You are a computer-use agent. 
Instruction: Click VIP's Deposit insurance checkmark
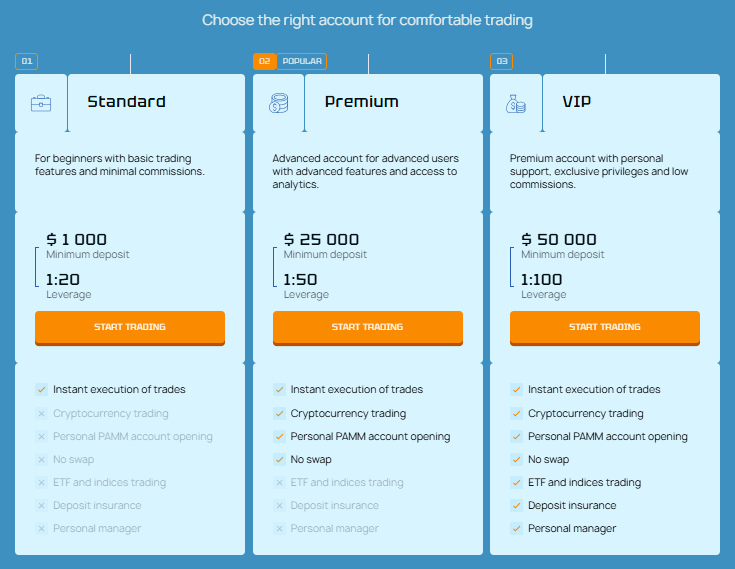(x=516, y=506)
